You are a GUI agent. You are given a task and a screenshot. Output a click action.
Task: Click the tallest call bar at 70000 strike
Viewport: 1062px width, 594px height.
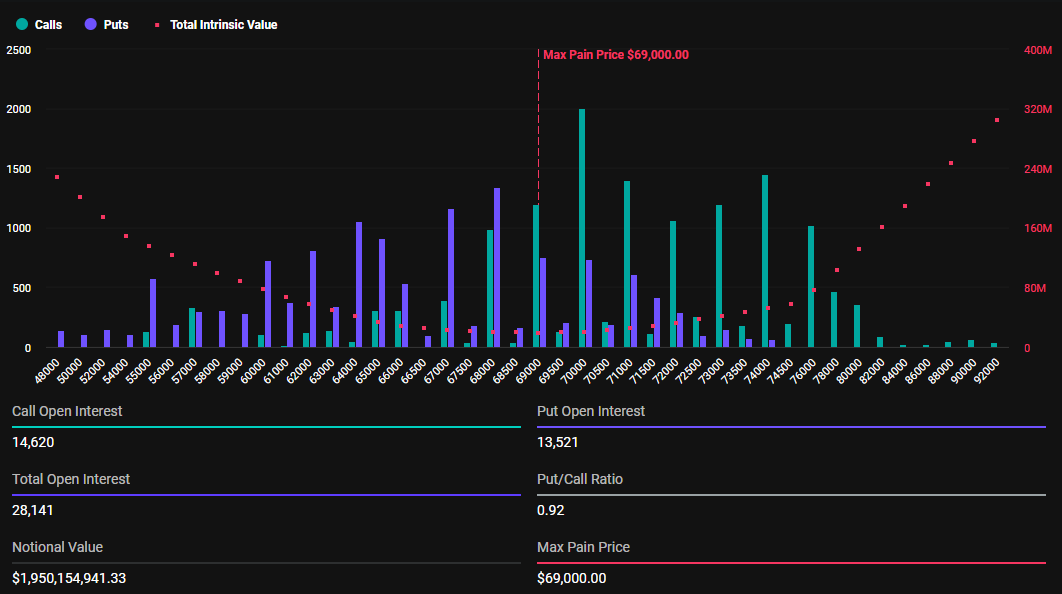(x=582, y=228)
